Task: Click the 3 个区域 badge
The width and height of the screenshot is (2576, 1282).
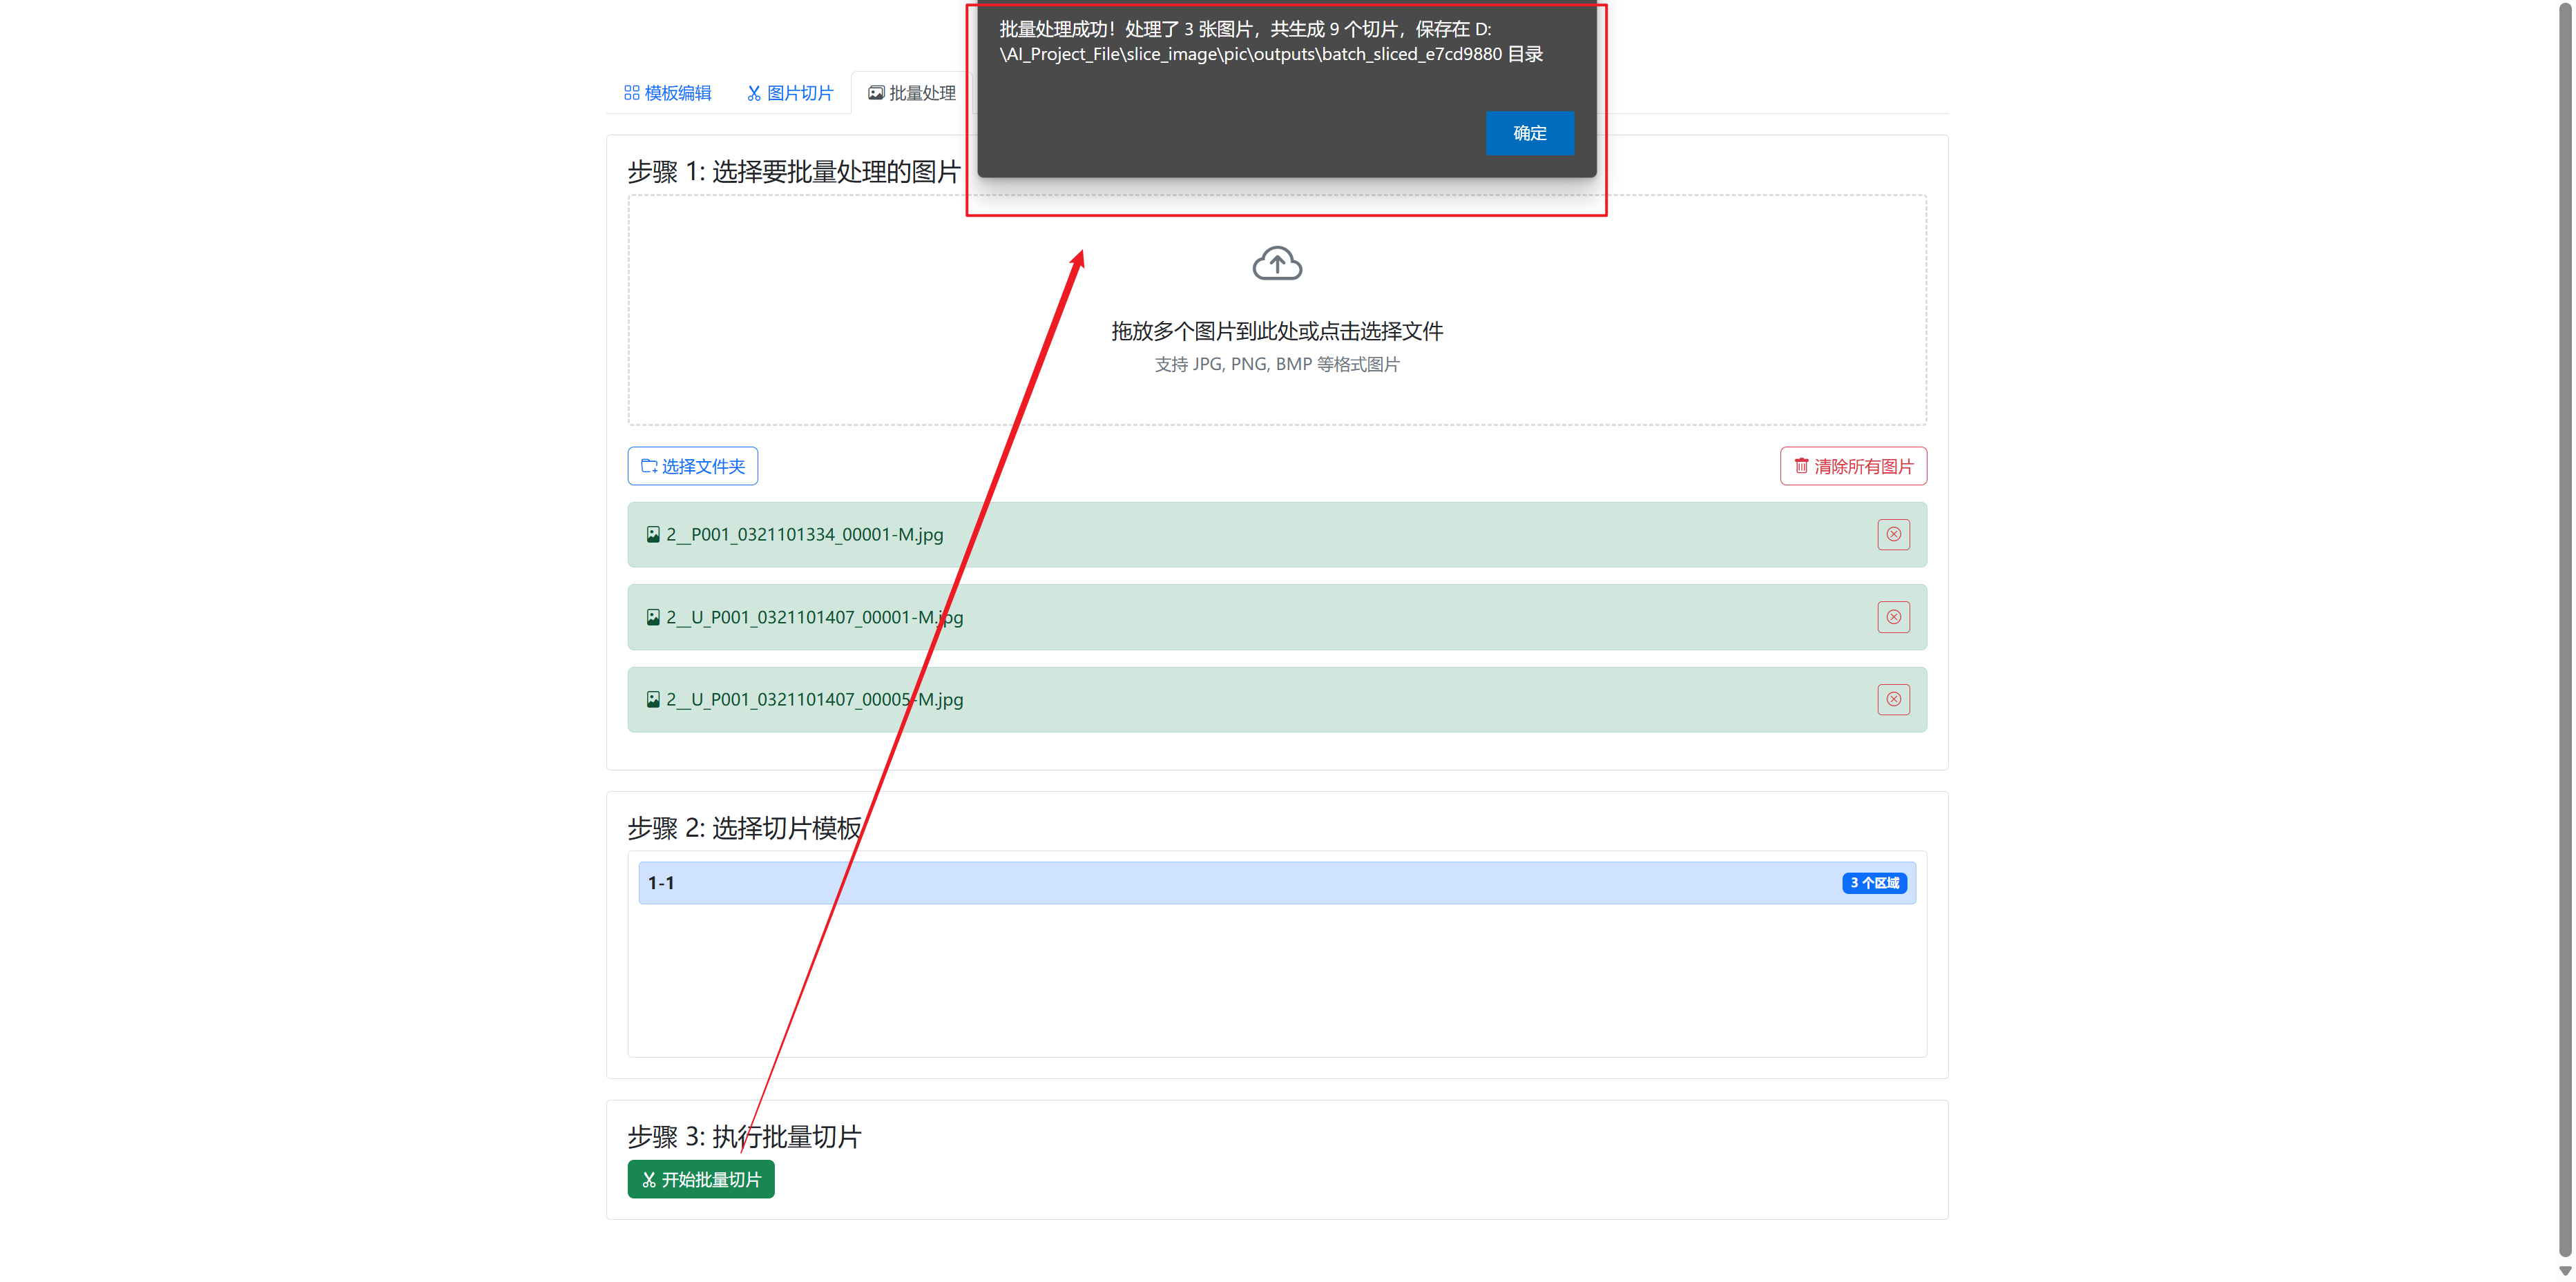Action: [1874, 883]
